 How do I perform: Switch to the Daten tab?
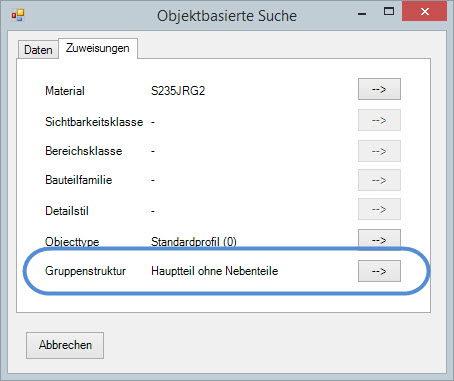38,50
